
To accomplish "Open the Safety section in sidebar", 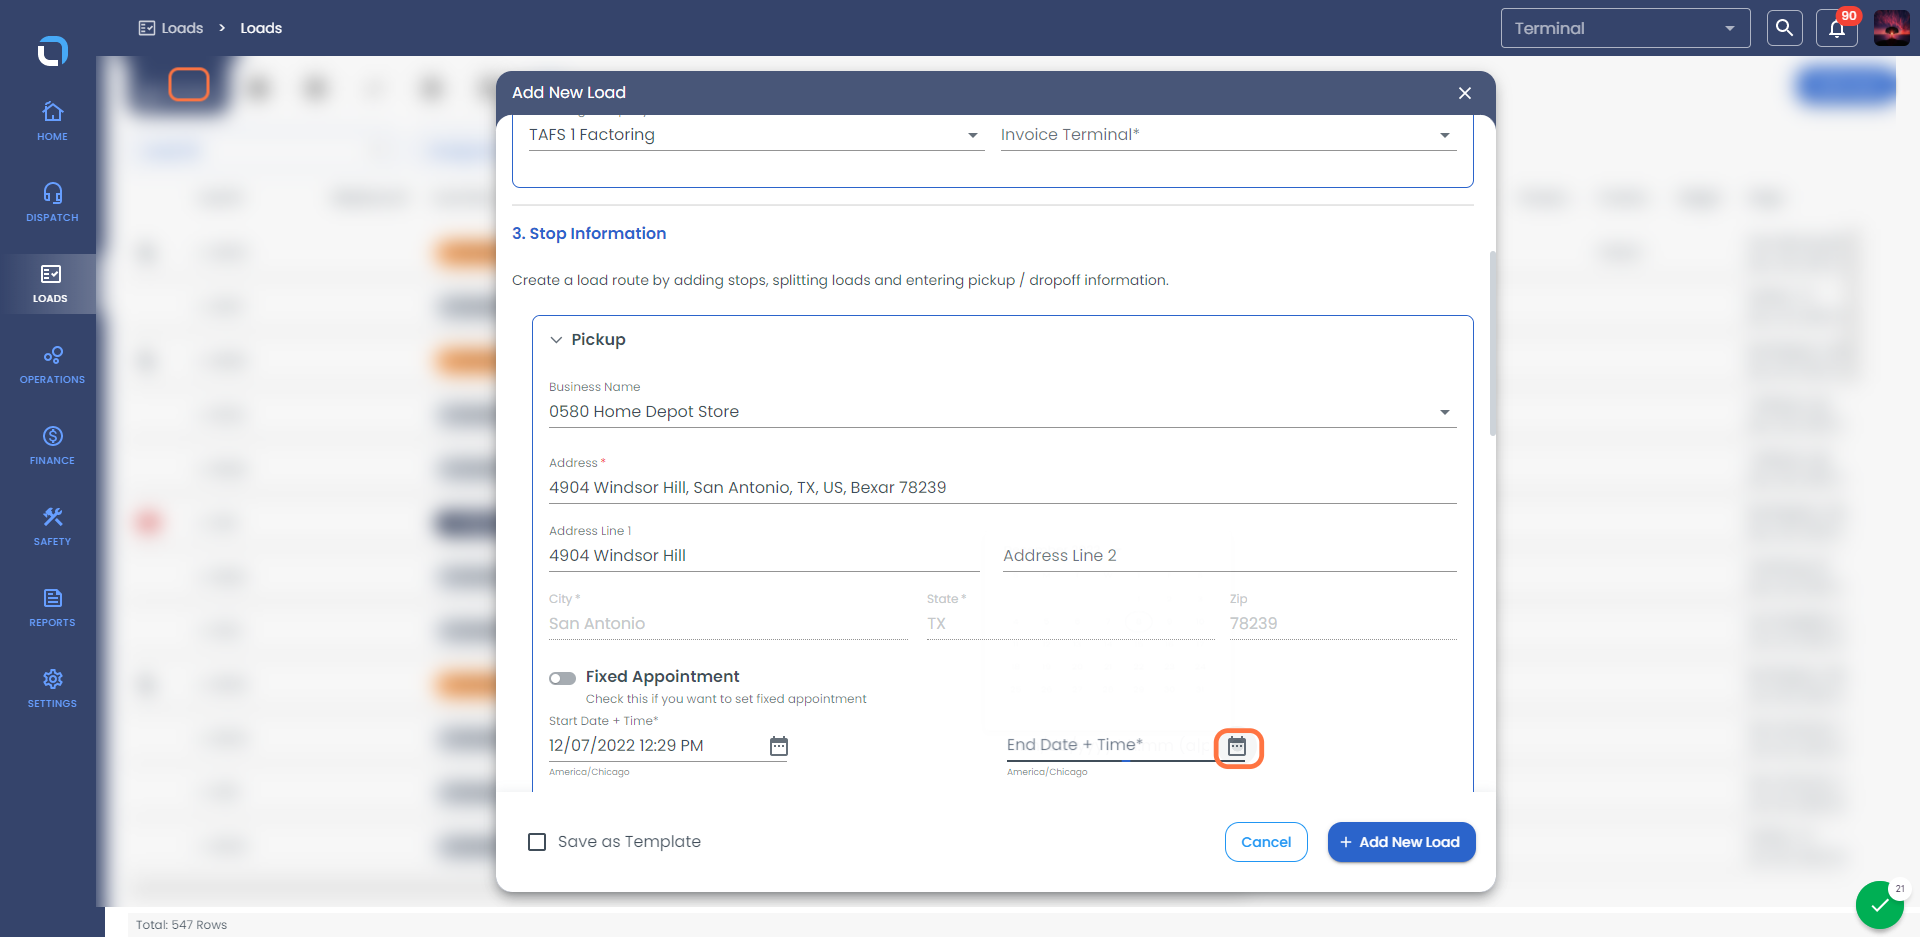I will 52,527.
